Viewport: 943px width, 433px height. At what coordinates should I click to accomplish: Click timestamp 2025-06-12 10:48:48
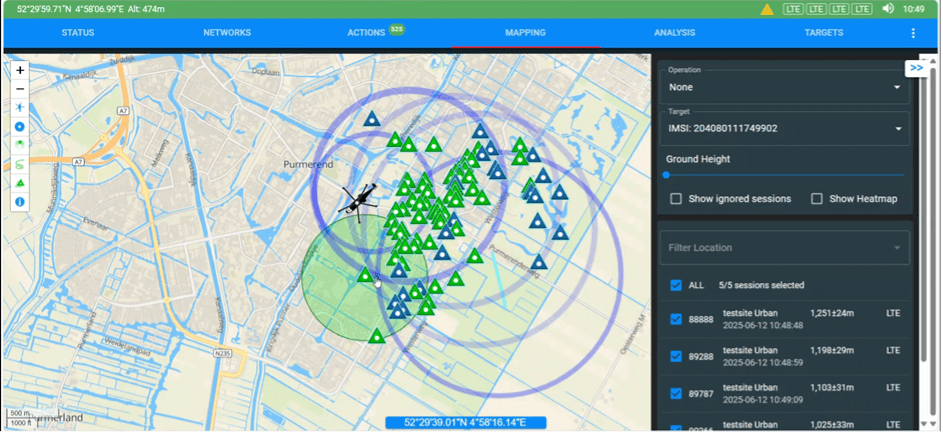click(763, 325)
